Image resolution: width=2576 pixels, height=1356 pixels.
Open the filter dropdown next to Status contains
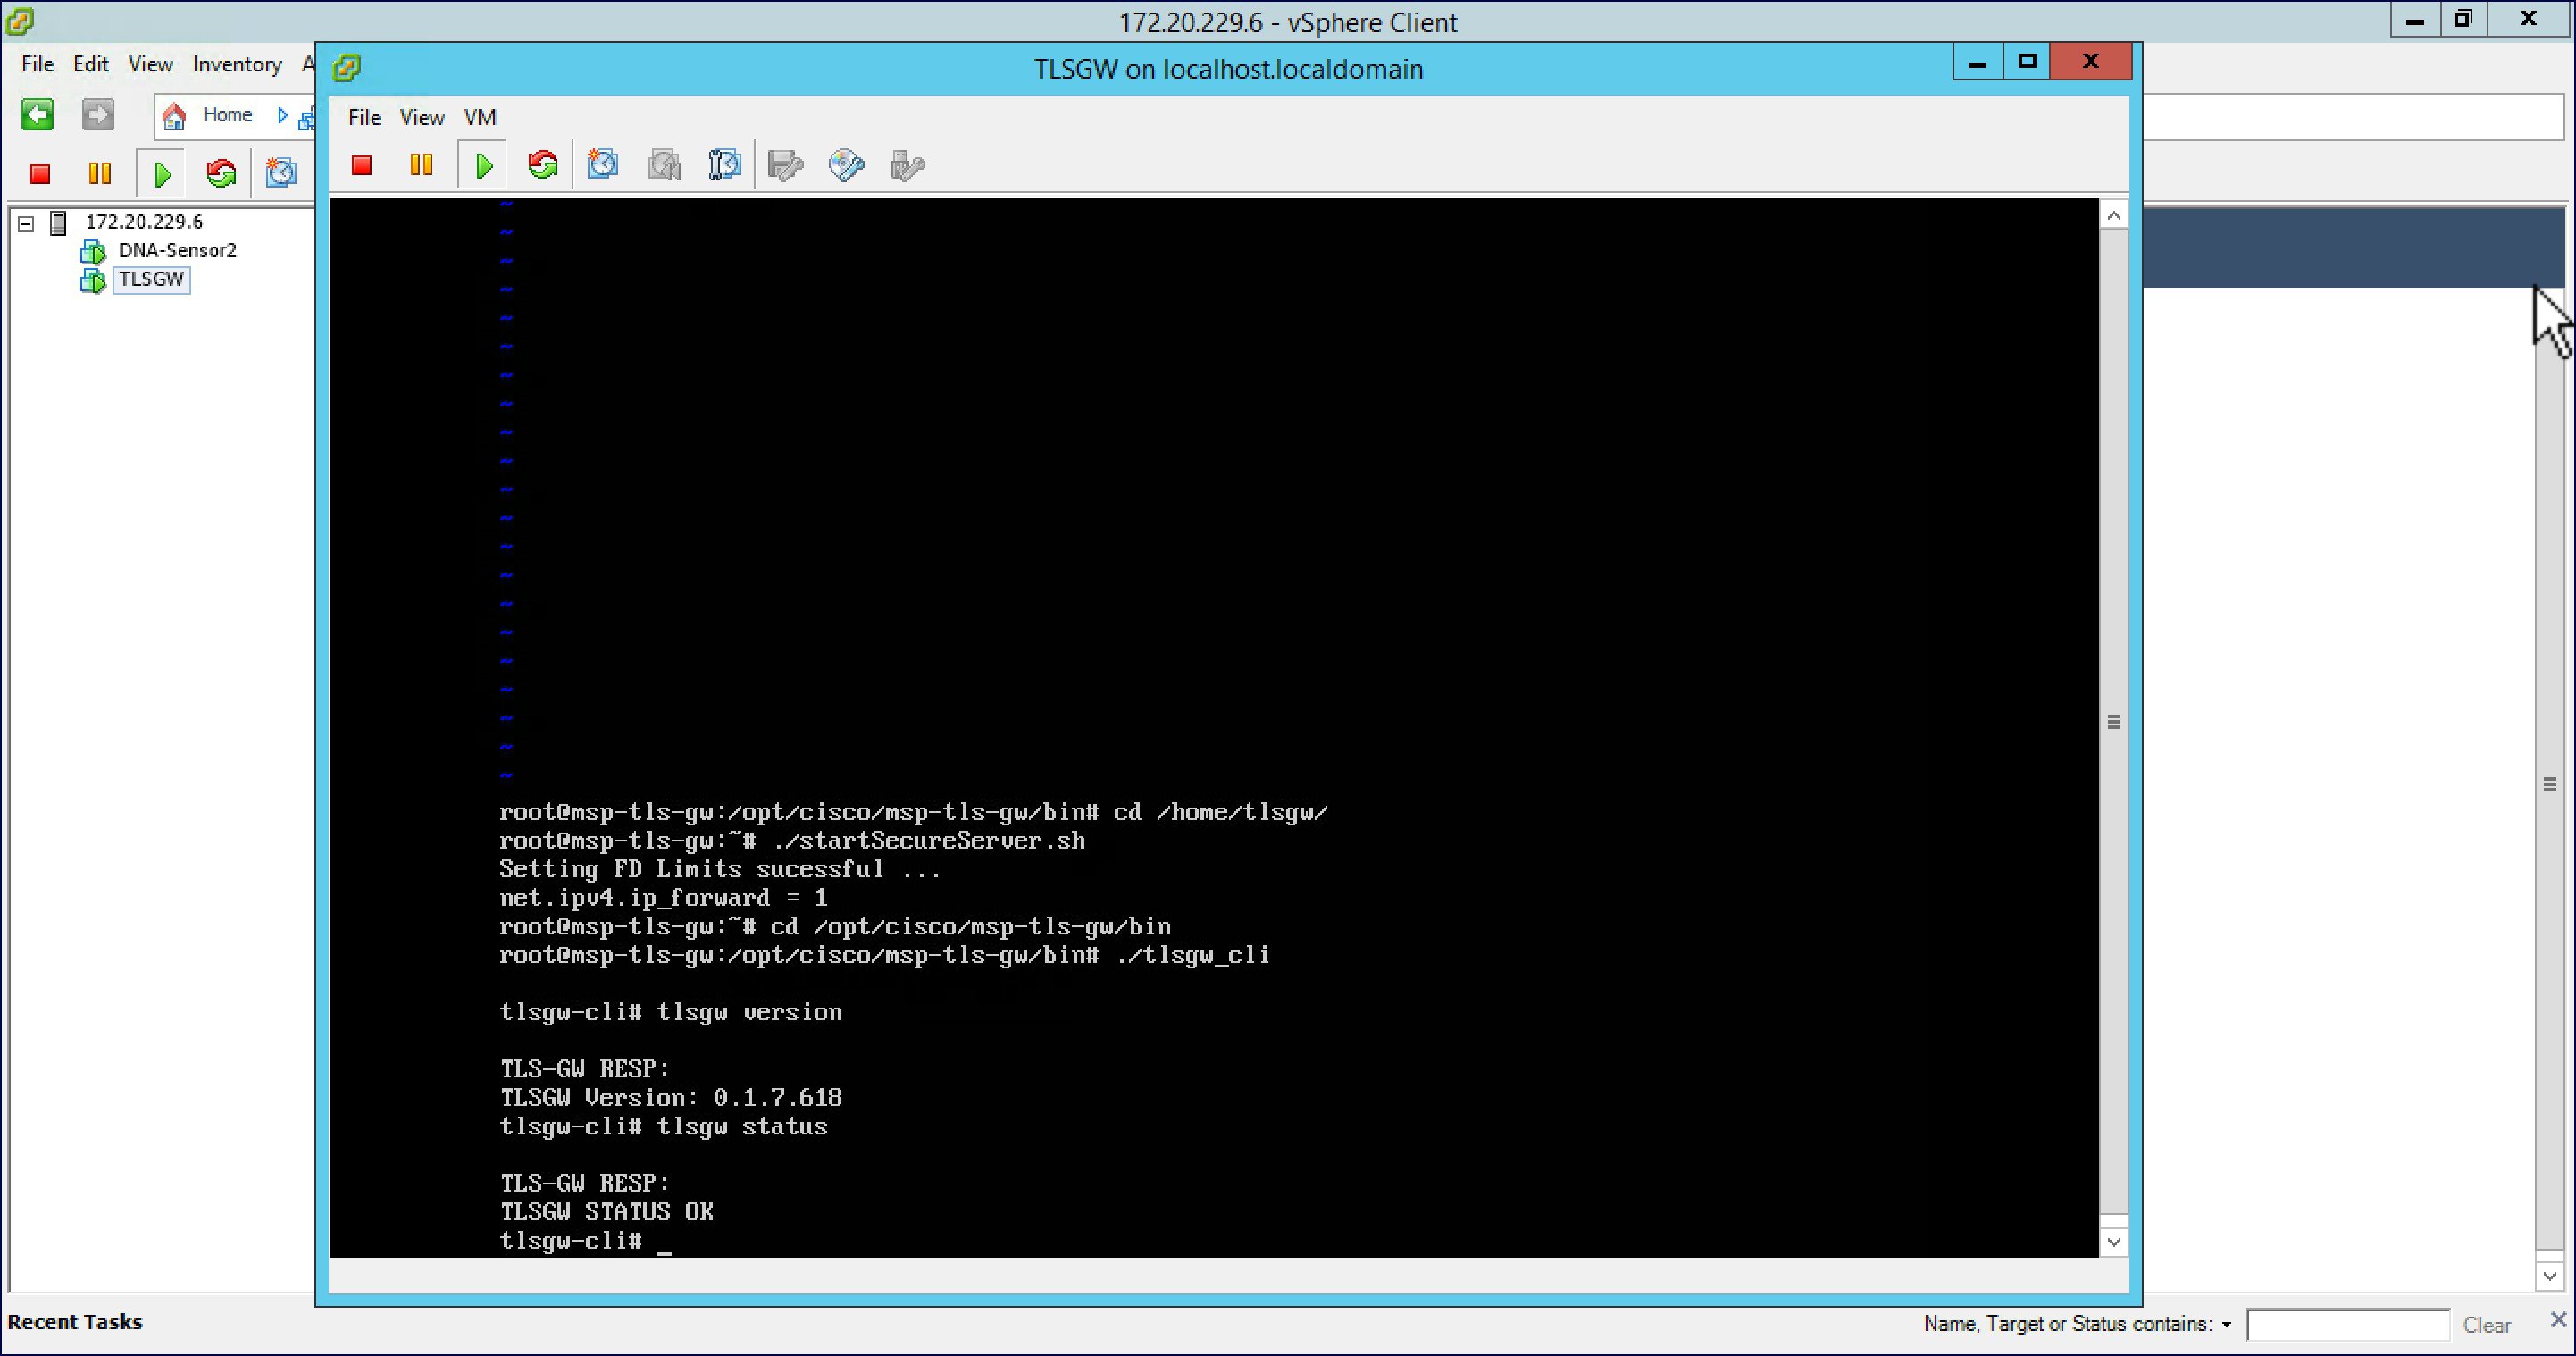pyautogui.click(x=2227, y=1325)
